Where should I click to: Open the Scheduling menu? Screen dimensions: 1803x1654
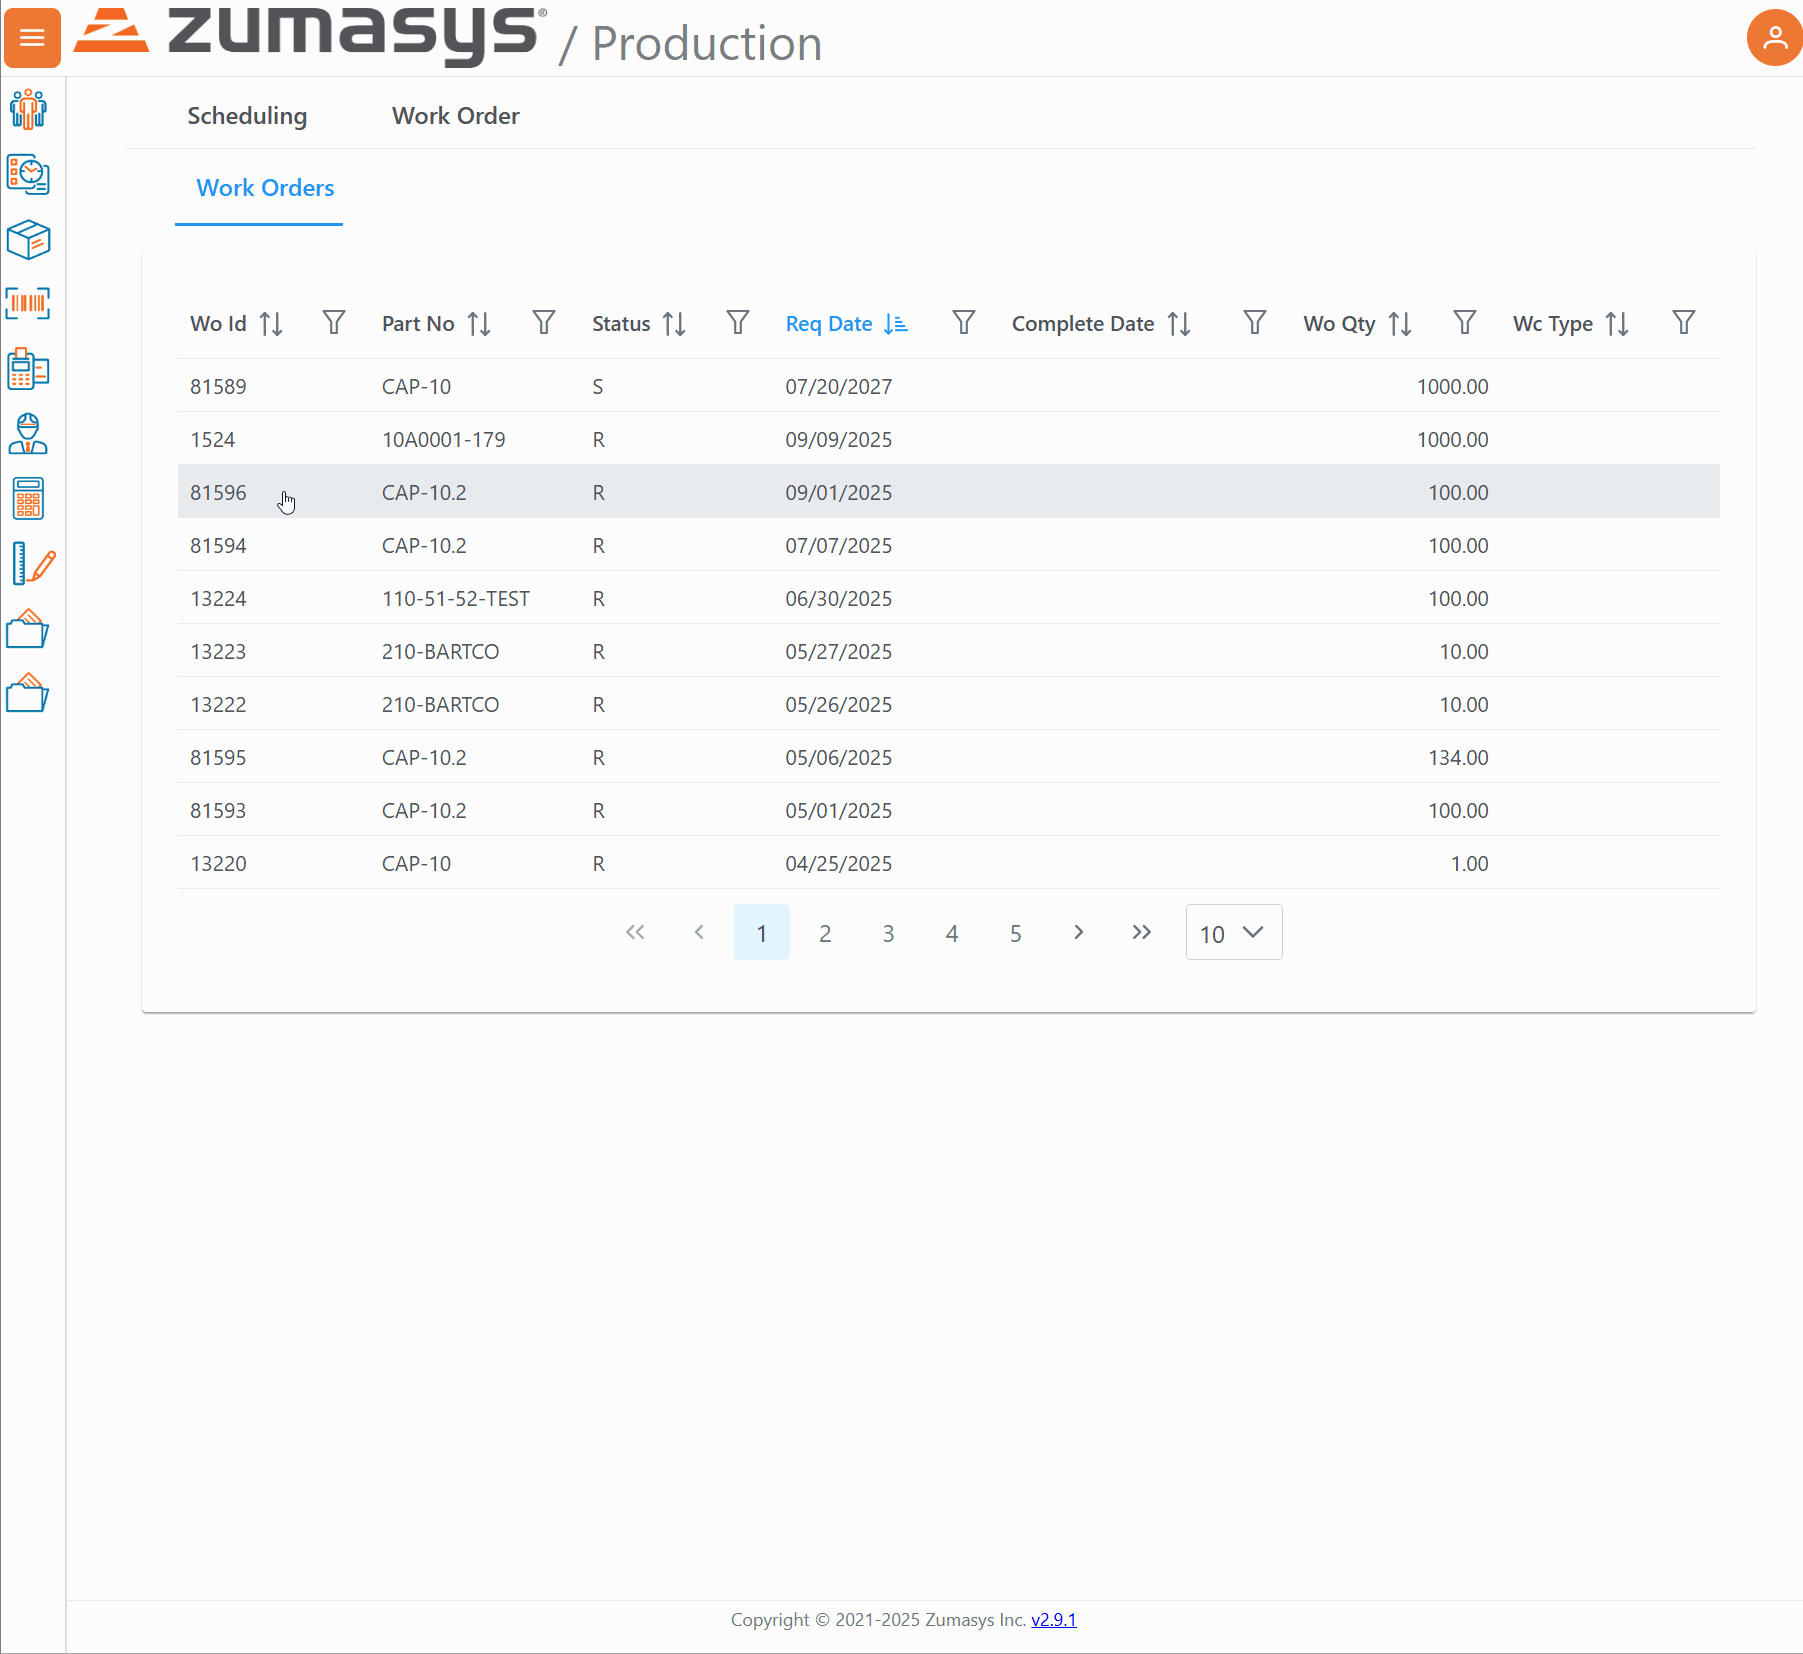(x=247, y=116)
